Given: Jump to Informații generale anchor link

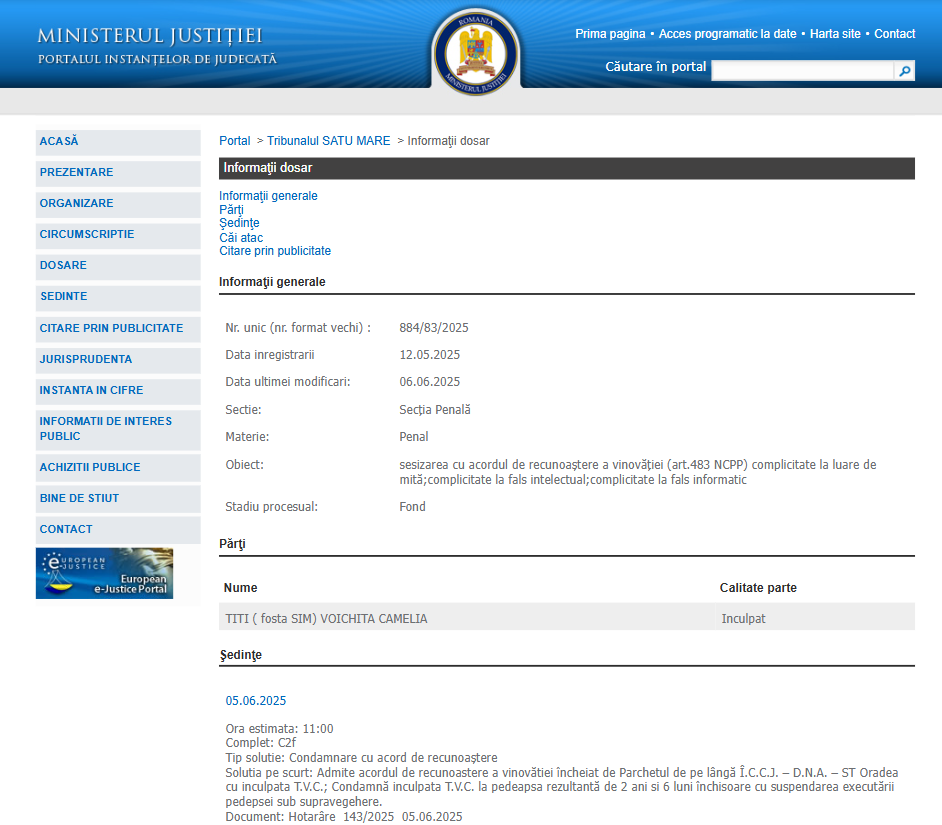Looking at the screenshot, I should pos(268,196).
